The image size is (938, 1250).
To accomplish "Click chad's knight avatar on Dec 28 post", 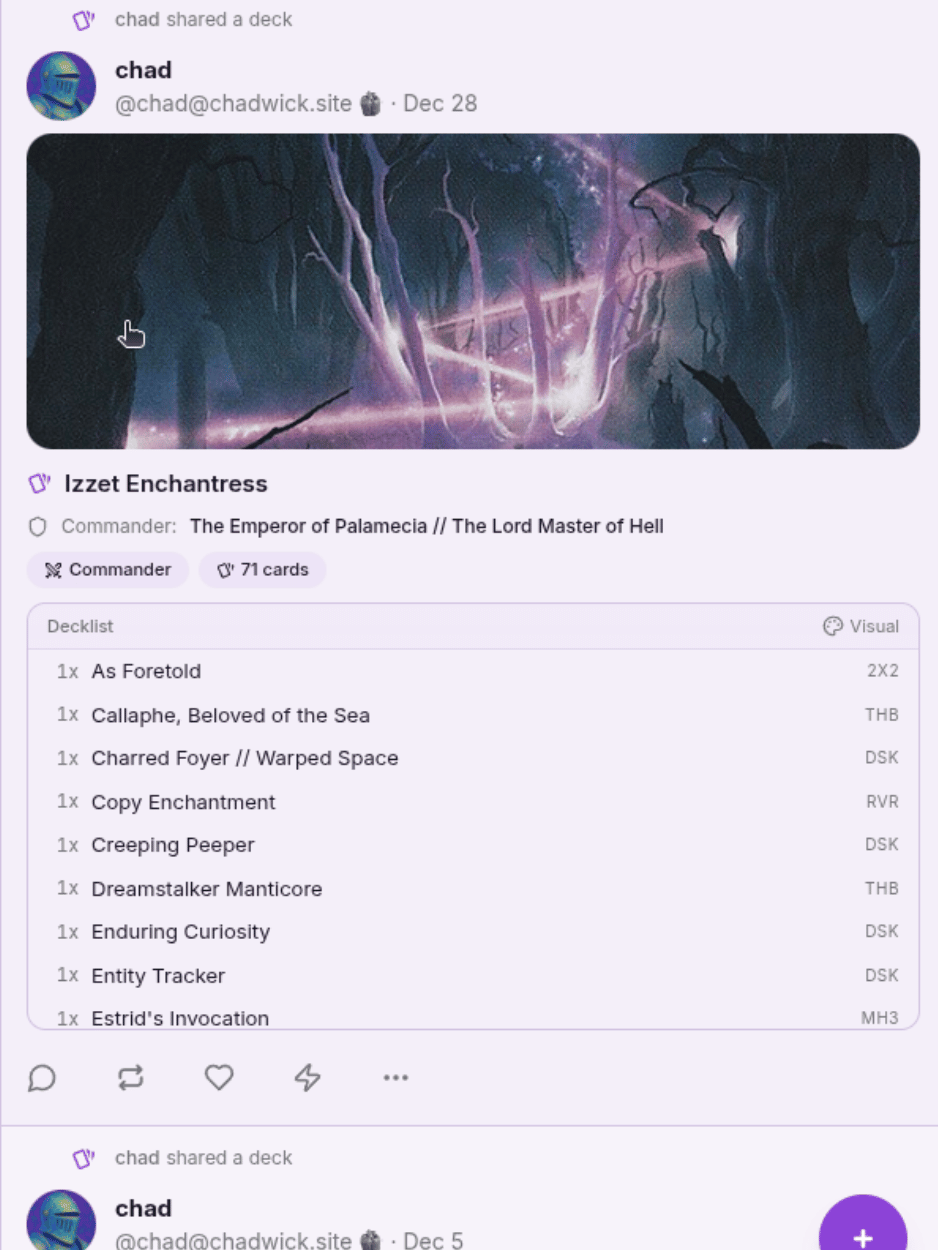I will (x=61, y=86).
